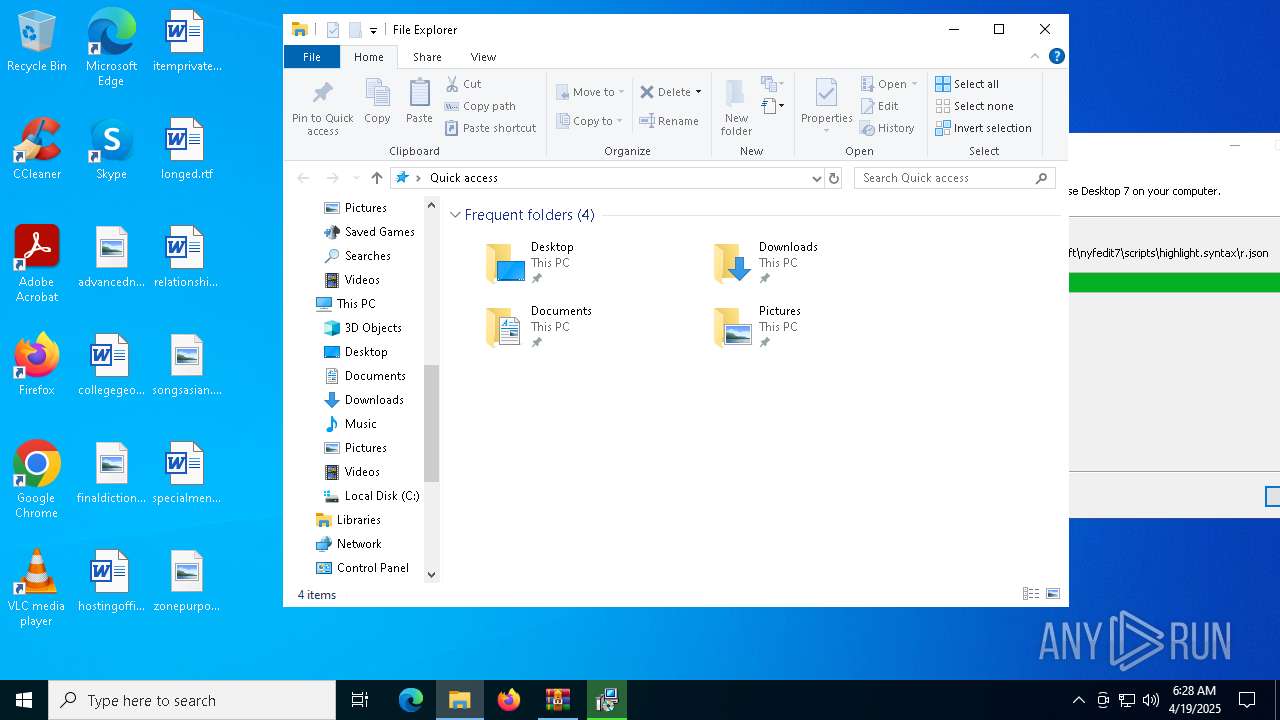
Task: Collapse the Frequent folders group
Action: 455,215
